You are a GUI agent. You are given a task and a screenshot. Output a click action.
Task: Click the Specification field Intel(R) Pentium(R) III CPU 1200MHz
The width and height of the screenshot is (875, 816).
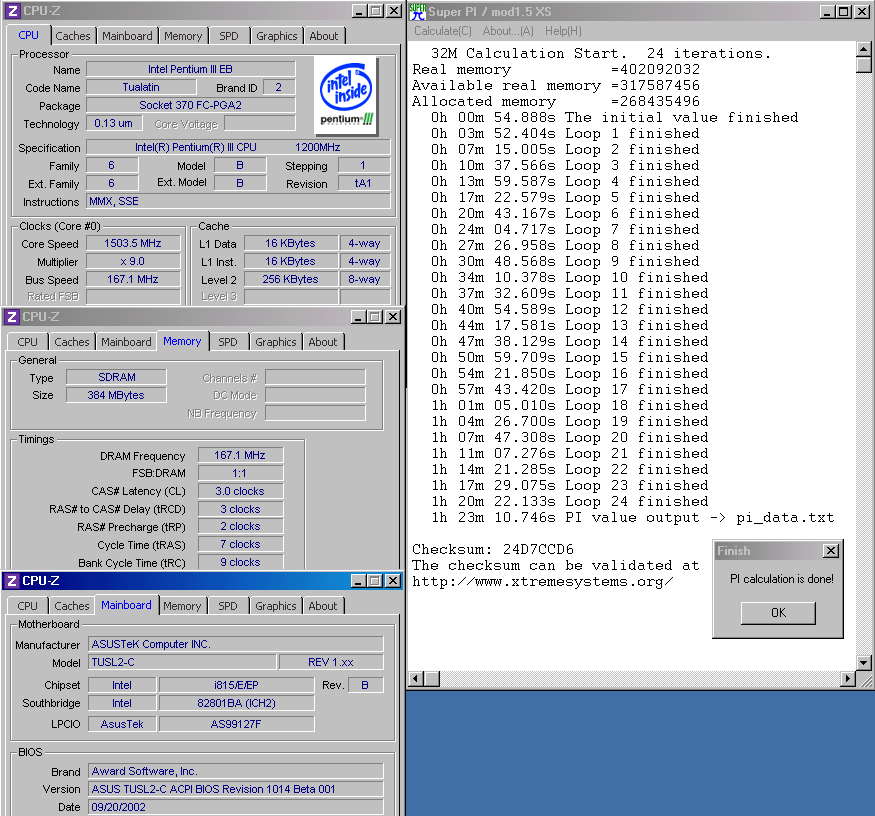pyautogui.click(x=239, y=147)
